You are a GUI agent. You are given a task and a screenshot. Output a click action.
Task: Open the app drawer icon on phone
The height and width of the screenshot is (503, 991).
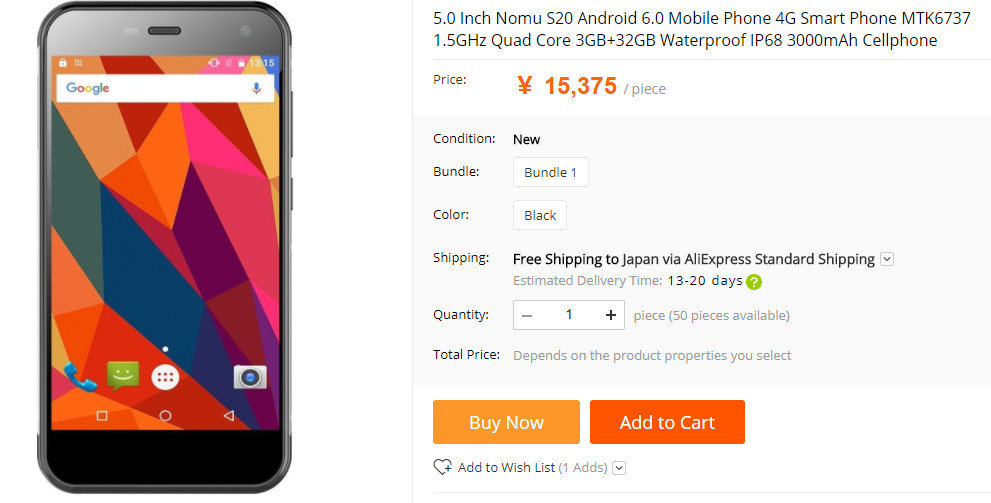(x=165, y=377)
